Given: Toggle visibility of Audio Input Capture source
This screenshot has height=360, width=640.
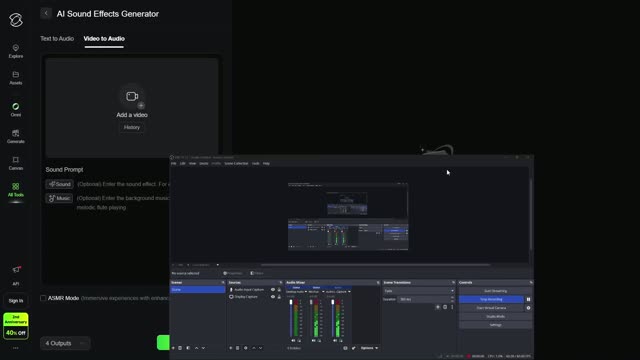Looking at the screenshot, I should [x=273, y=290].
